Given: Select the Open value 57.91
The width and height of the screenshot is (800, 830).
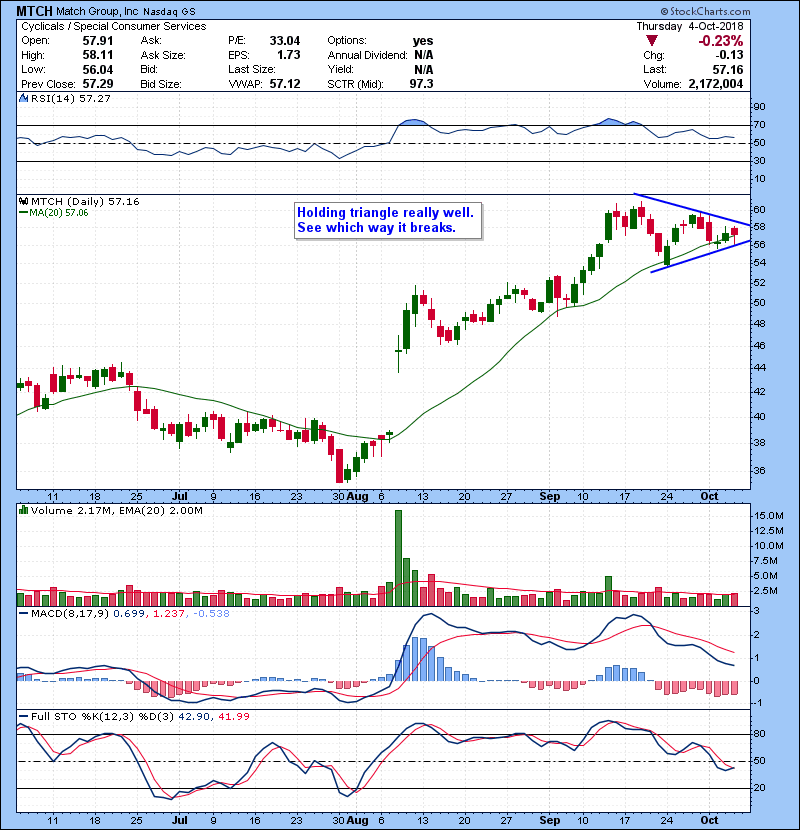Looking at the screenshot, I should [97, 41].
